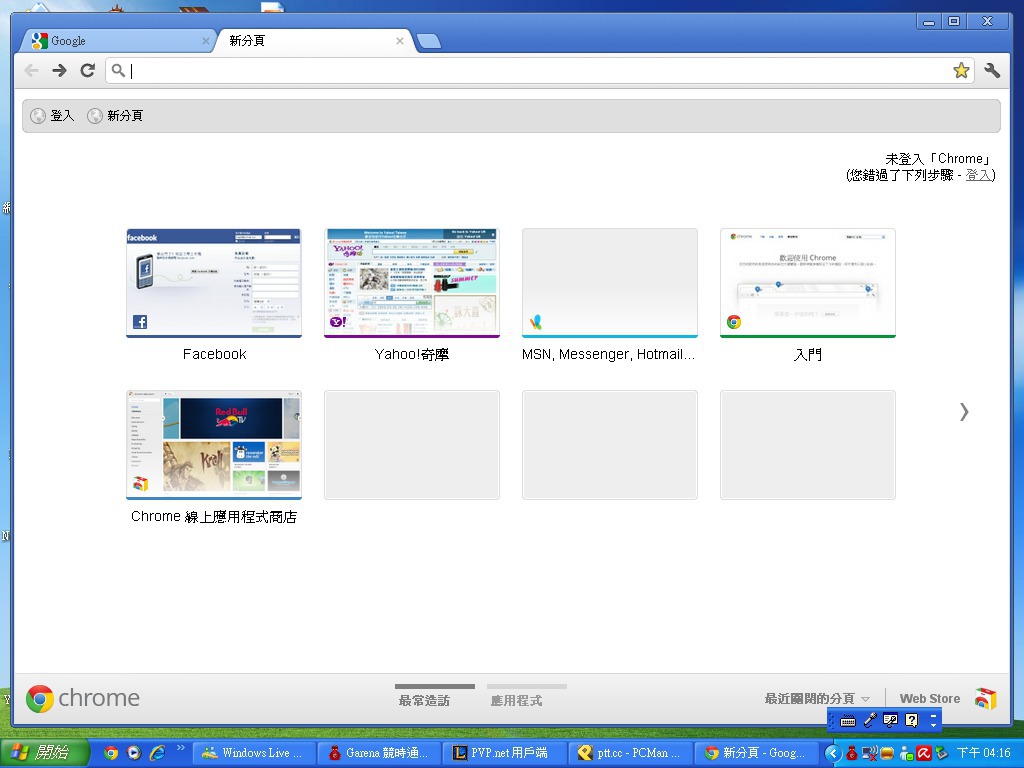The width and height of the screenshot is (1024, 768).
Task: Click the keyboard icon on language bar
Action: click(848, 721)
